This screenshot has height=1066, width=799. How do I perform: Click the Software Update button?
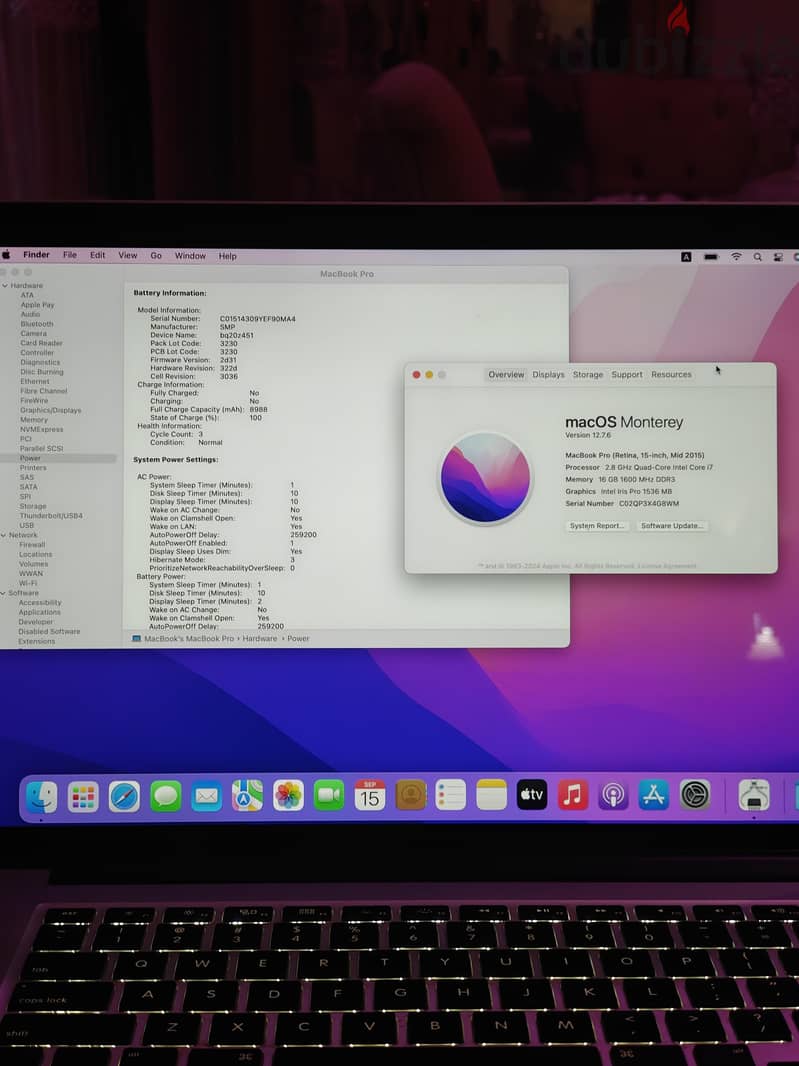click(x=672, y=526)
